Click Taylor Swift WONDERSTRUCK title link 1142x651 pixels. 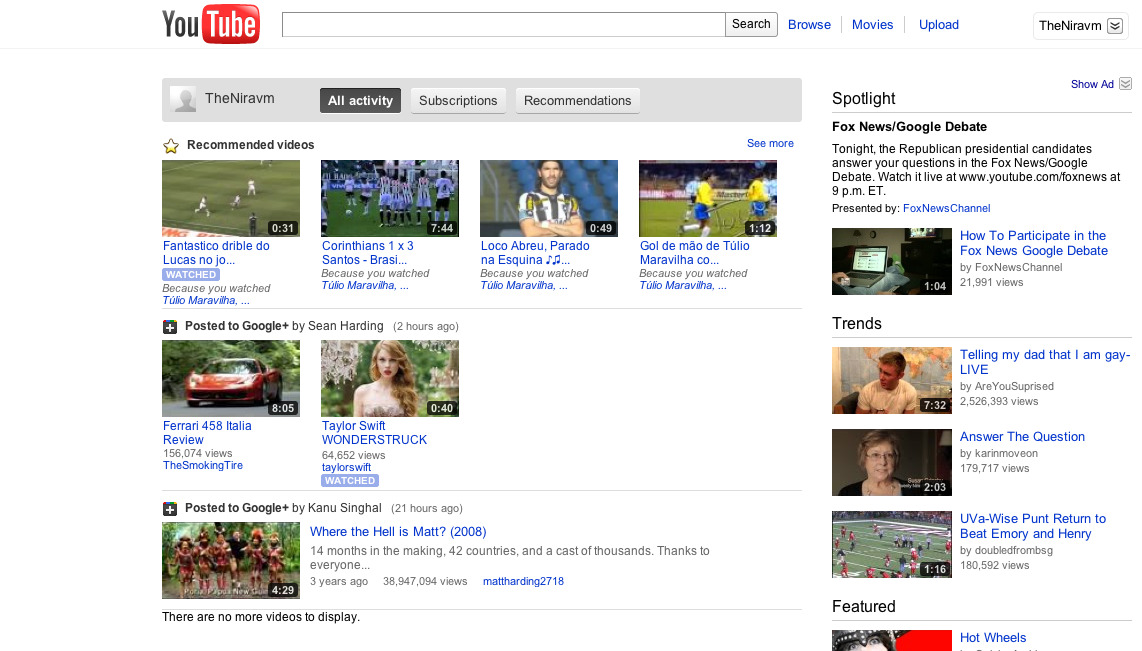374,433
